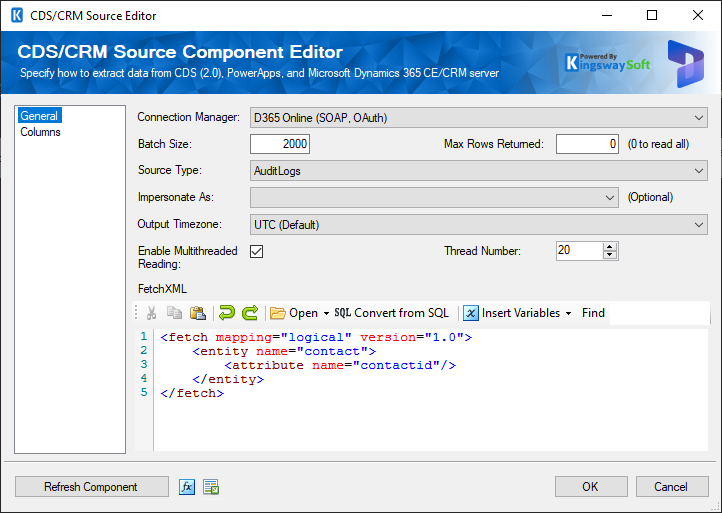
Task: Click Insert Variables in toolbar
Action: [x=512, y=313]
